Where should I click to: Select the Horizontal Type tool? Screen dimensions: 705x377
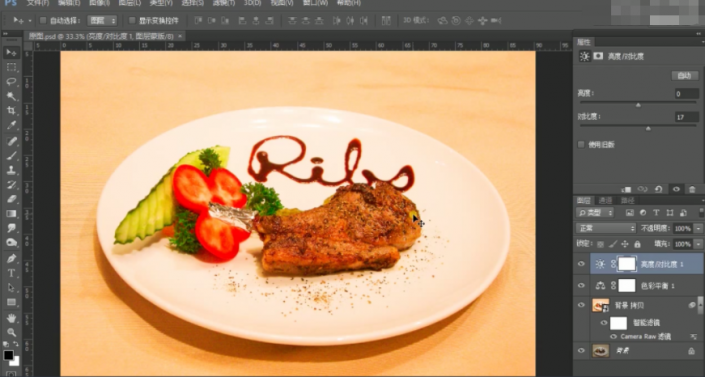pos(11,273)
